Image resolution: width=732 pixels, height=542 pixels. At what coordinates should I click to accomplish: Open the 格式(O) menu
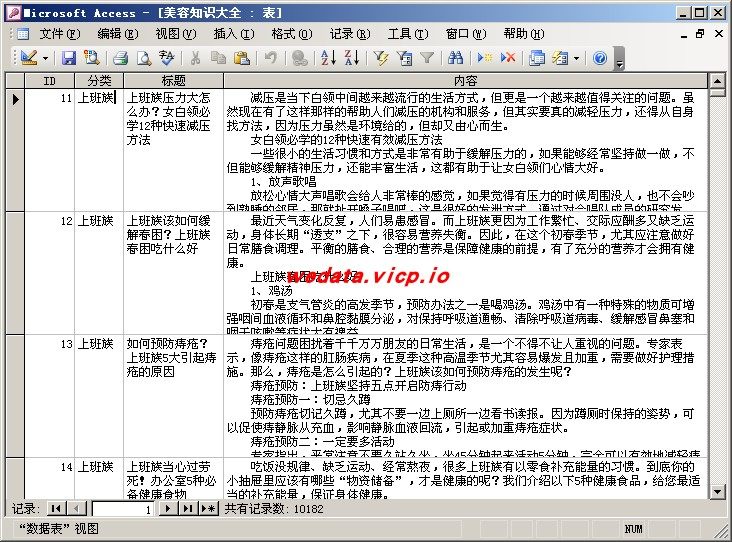pyautogui.click(x=292, y=34)
